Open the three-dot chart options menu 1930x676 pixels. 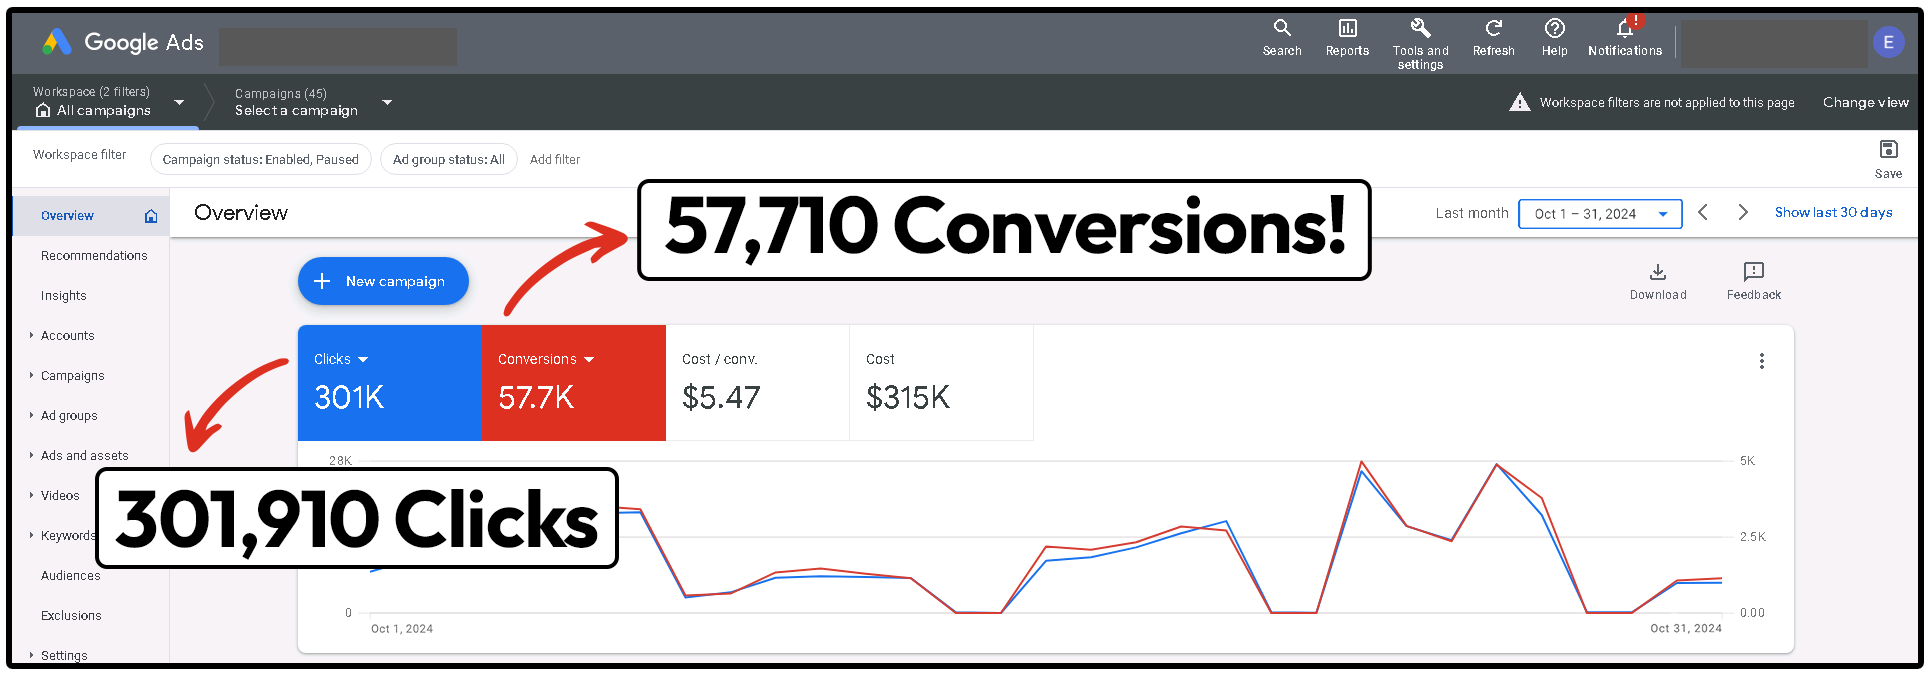tap(1761, 361)
